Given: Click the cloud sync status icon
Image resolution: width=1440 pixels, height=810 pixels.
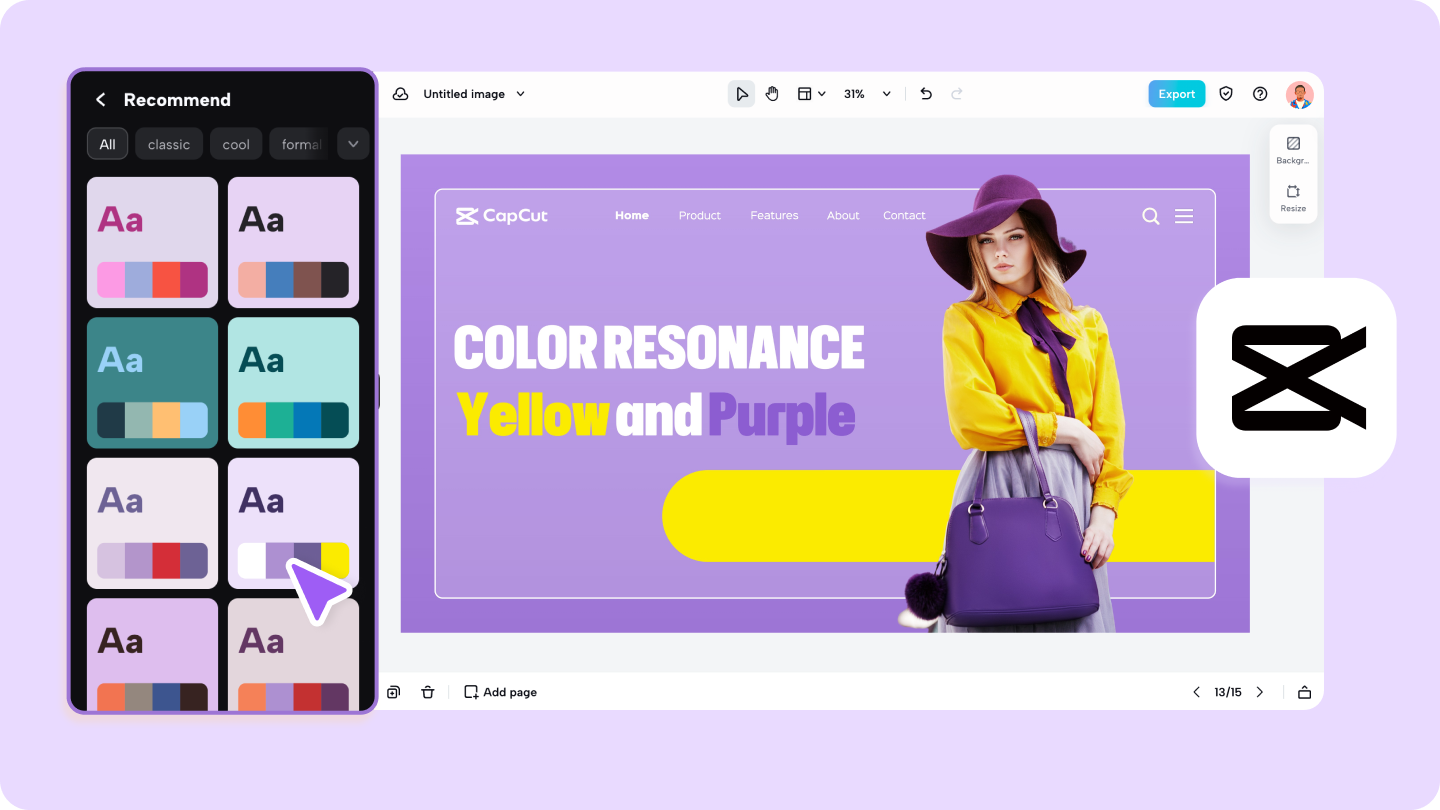Looking at the screenshot, I should [400, 93].
